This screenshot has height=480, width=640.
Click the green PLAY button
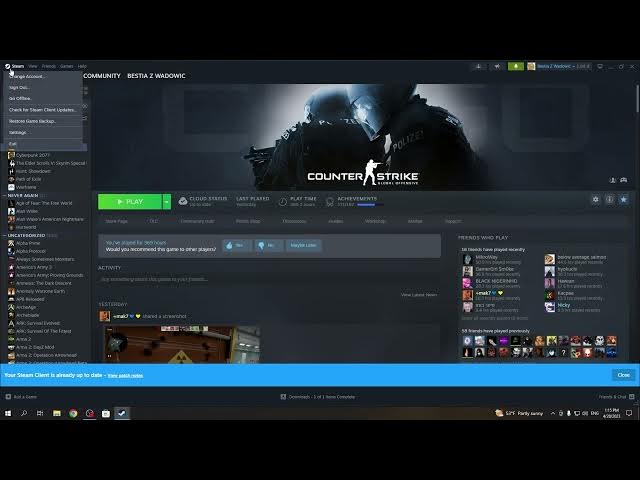pos(130,202)
